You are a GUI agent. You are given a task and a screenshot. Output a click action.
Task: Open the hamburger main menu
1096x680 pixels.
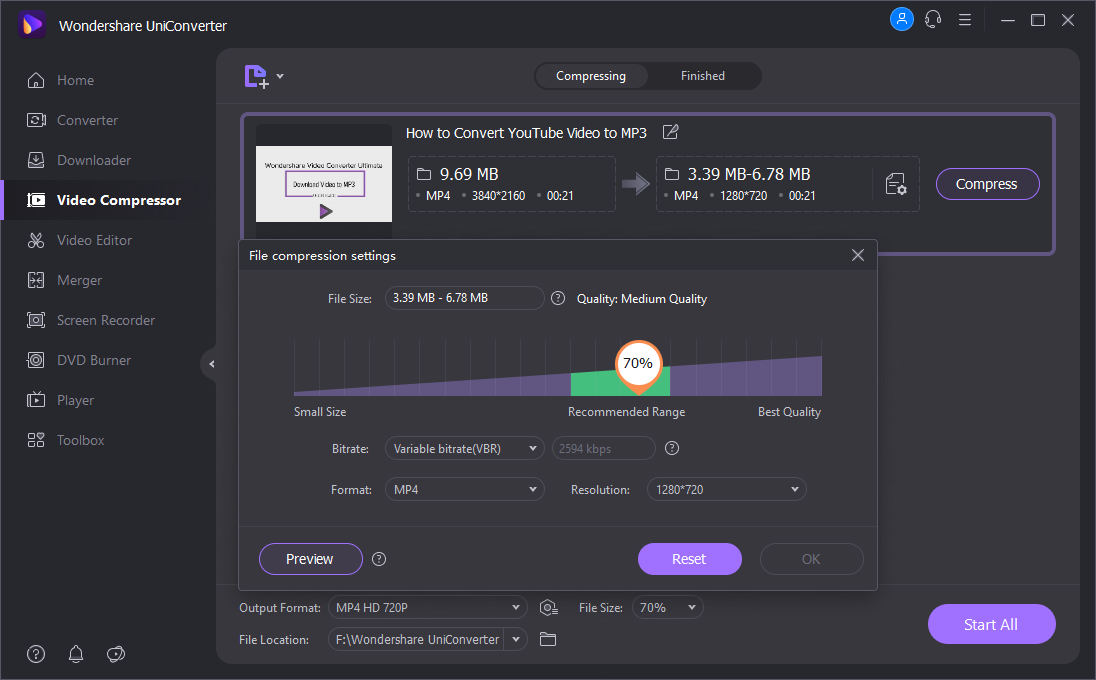click(965, 20)
